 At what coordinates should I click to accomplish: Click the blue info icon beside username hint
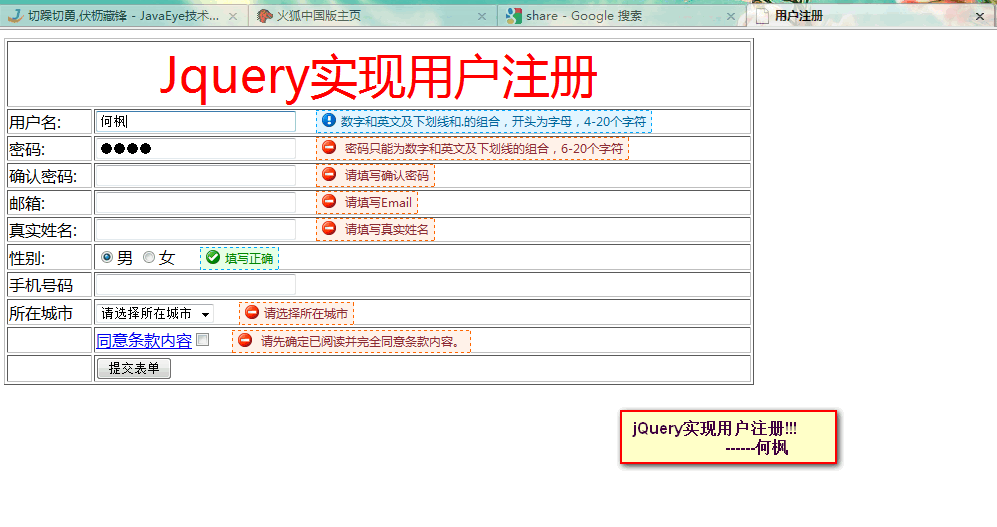click(329, 120)
